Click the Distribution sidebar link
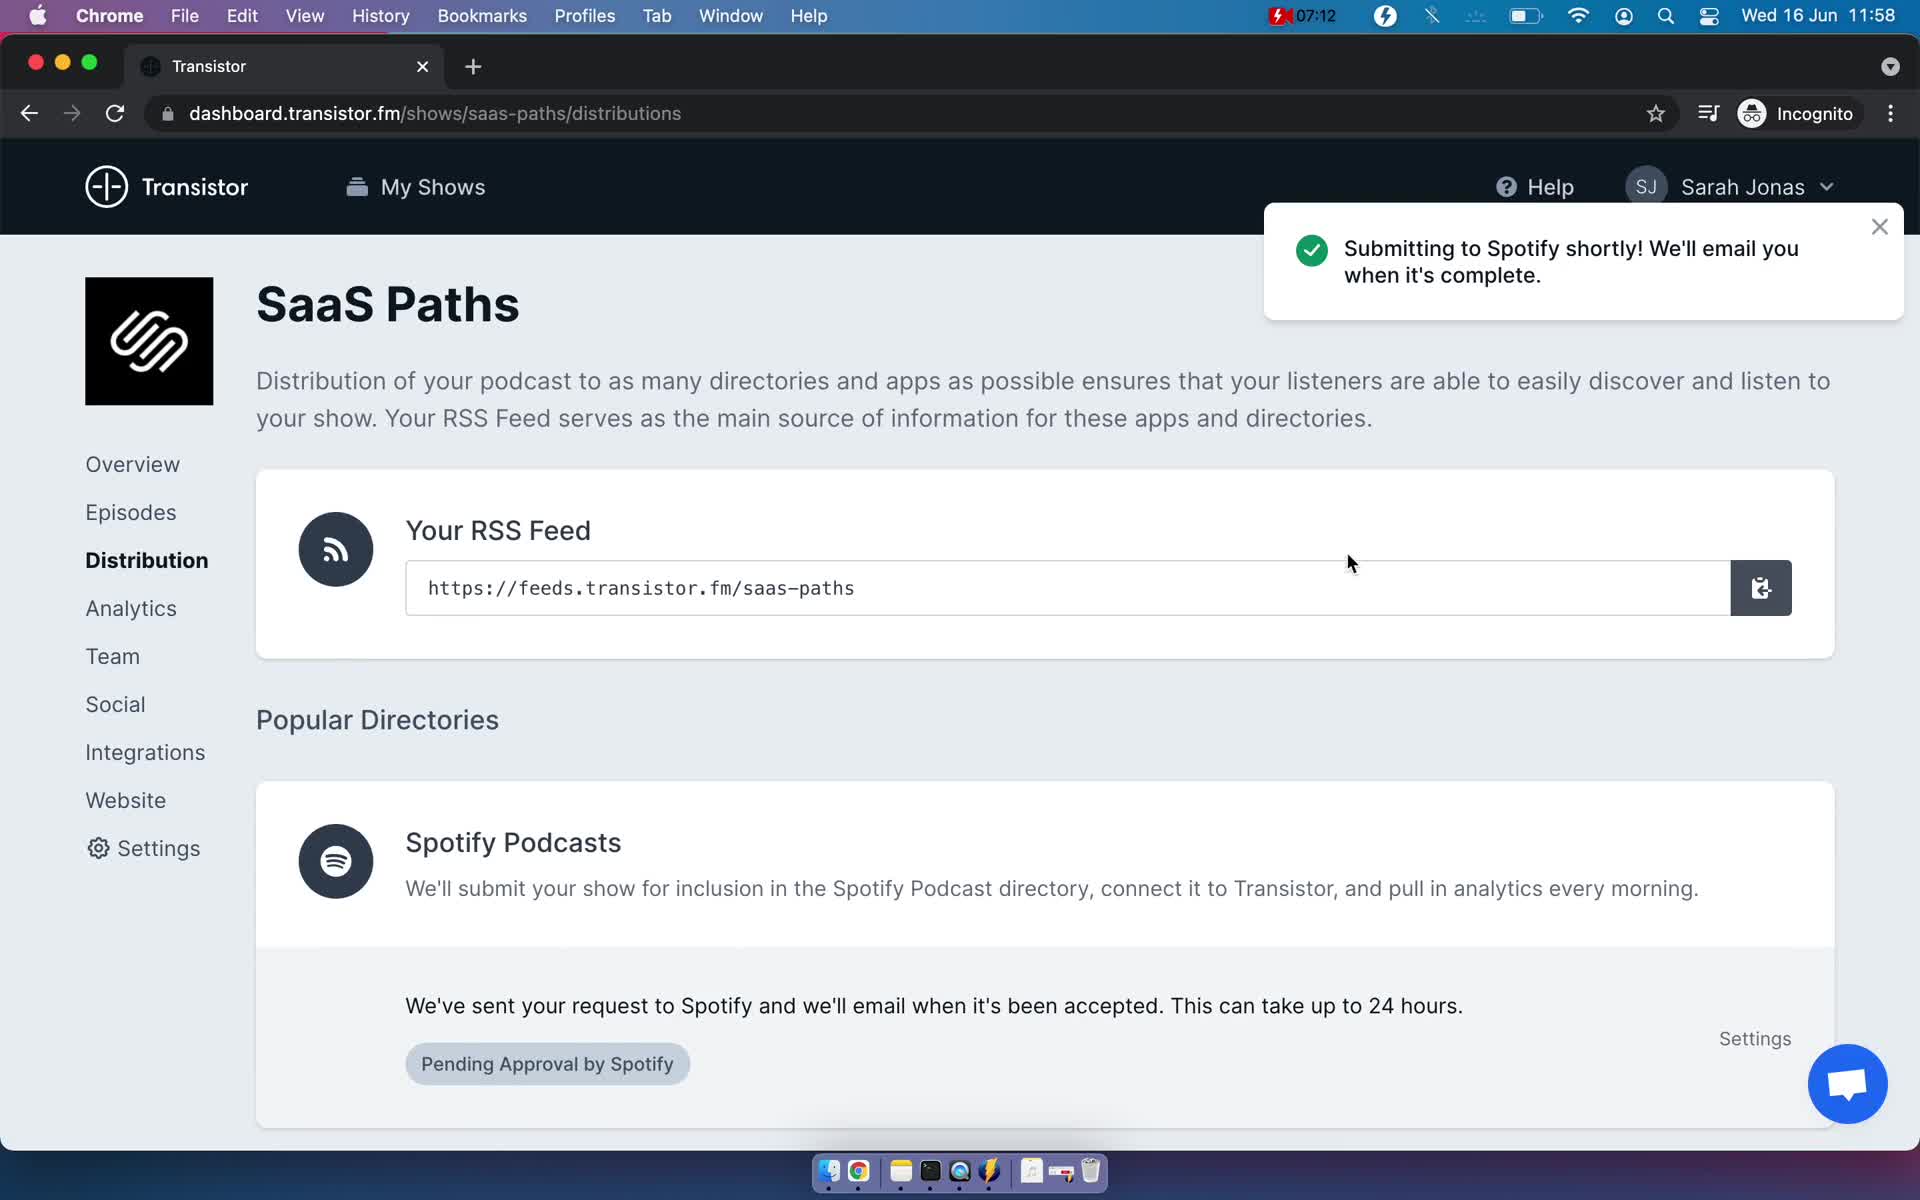 click(x=145, y=560)
